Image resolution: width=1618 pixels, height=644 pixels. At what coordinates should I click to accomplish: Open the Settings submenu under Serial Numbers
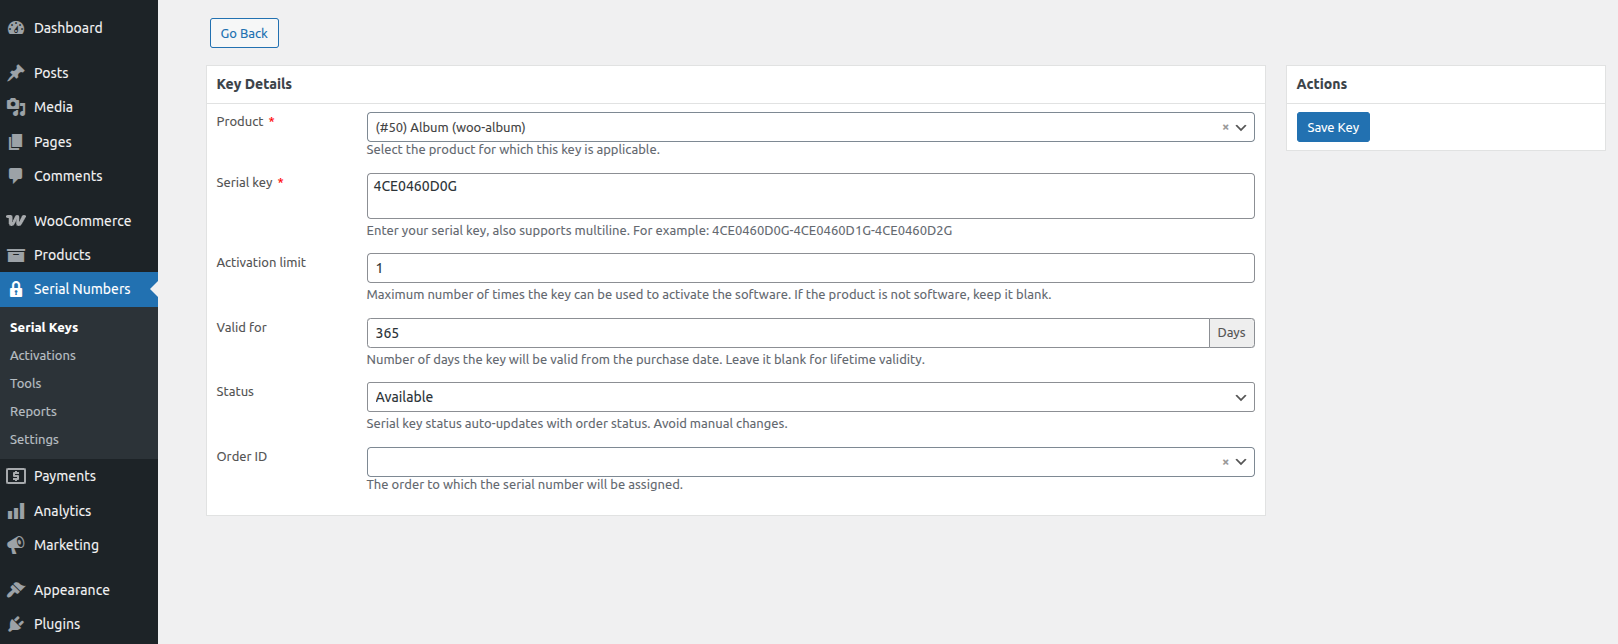point(34,440)
